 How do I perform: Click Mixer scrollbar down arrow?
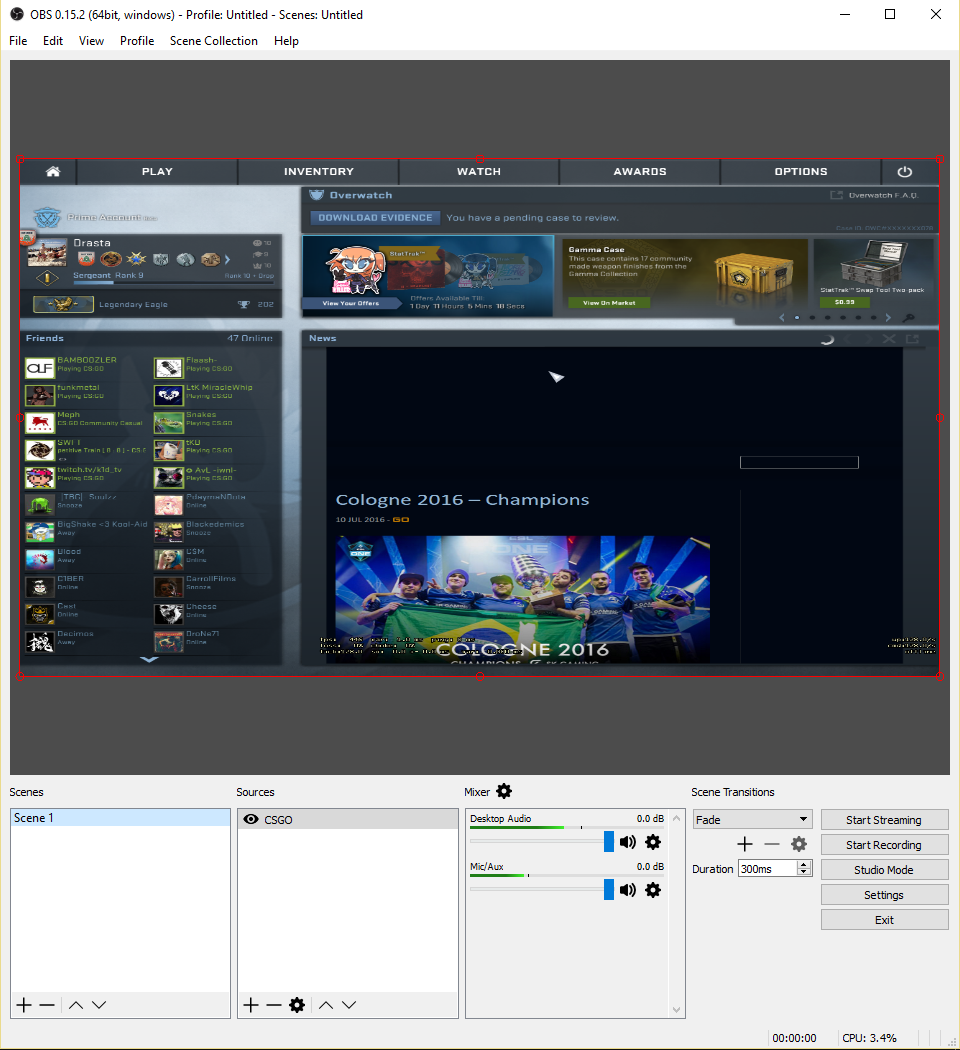tap(676, 1010)
